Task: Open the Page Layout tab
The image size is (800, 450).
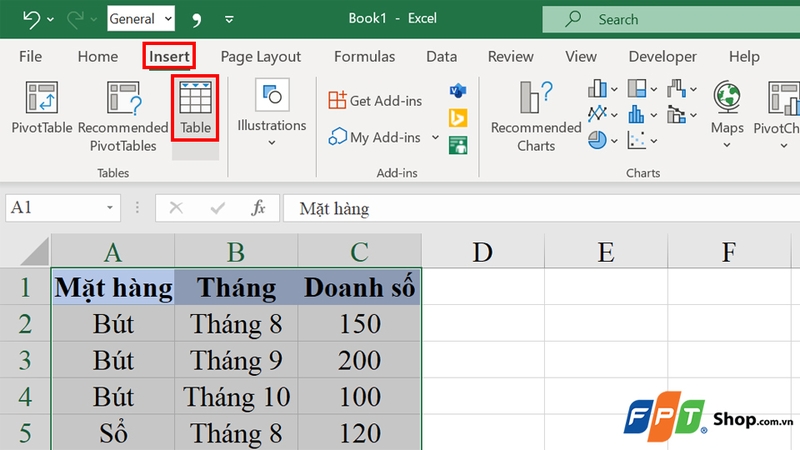Action: (261, 56)
